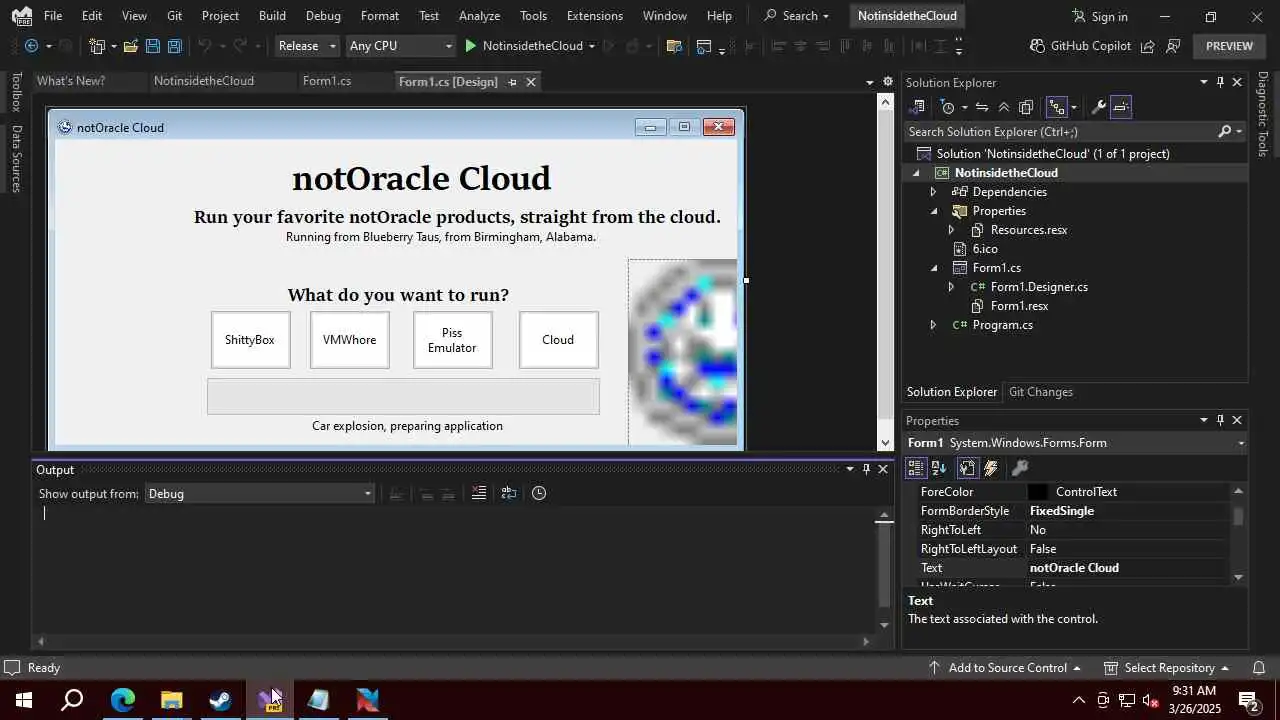Collapse the Form1.cs node
The height and width of the screenshot is (720, 1280).
click(934, 268)
